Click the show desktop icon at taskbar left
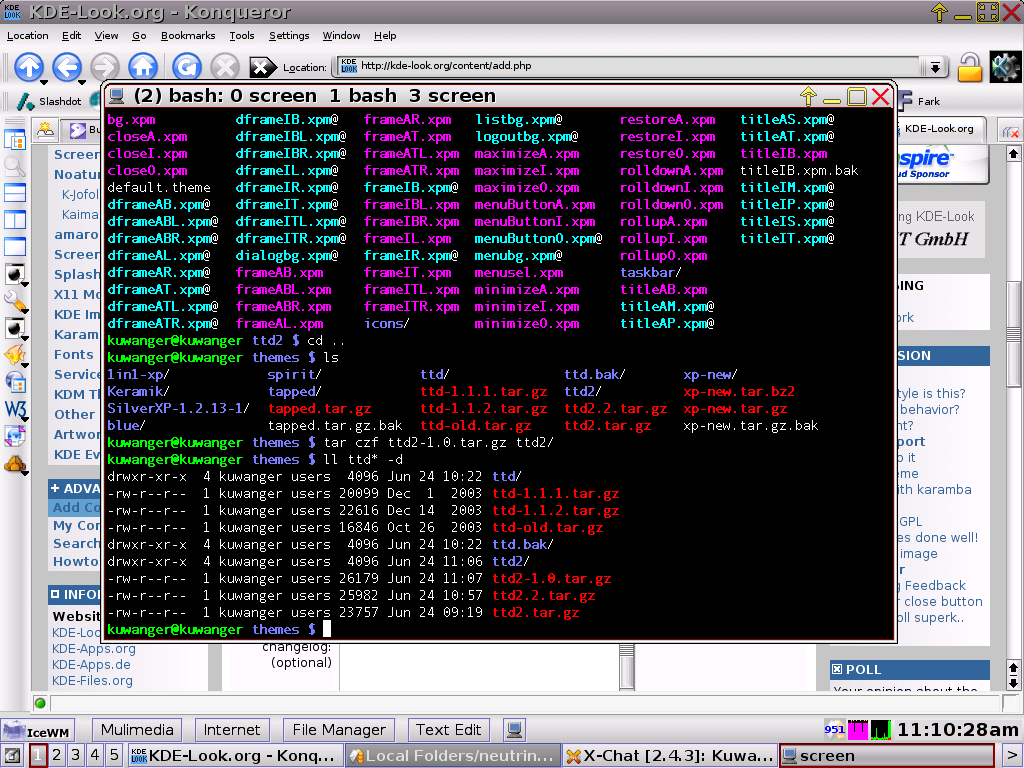Screen dimensions: 1024x768 [x=13, y=756]
